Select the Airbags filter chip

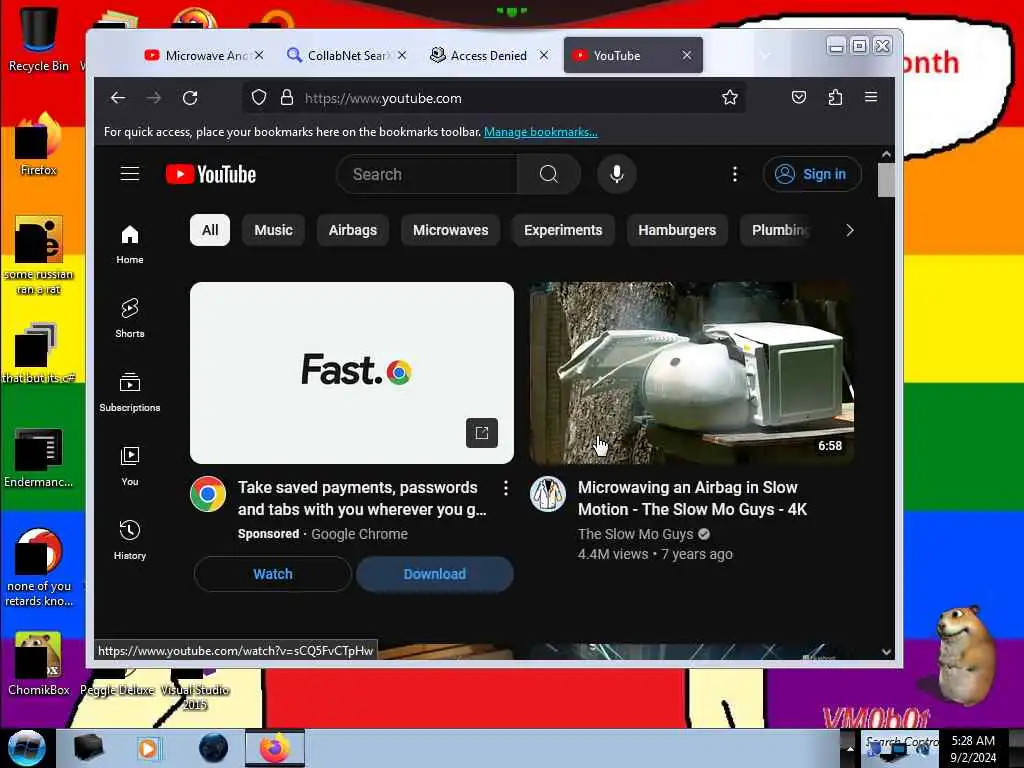click(x=353, y=230)
